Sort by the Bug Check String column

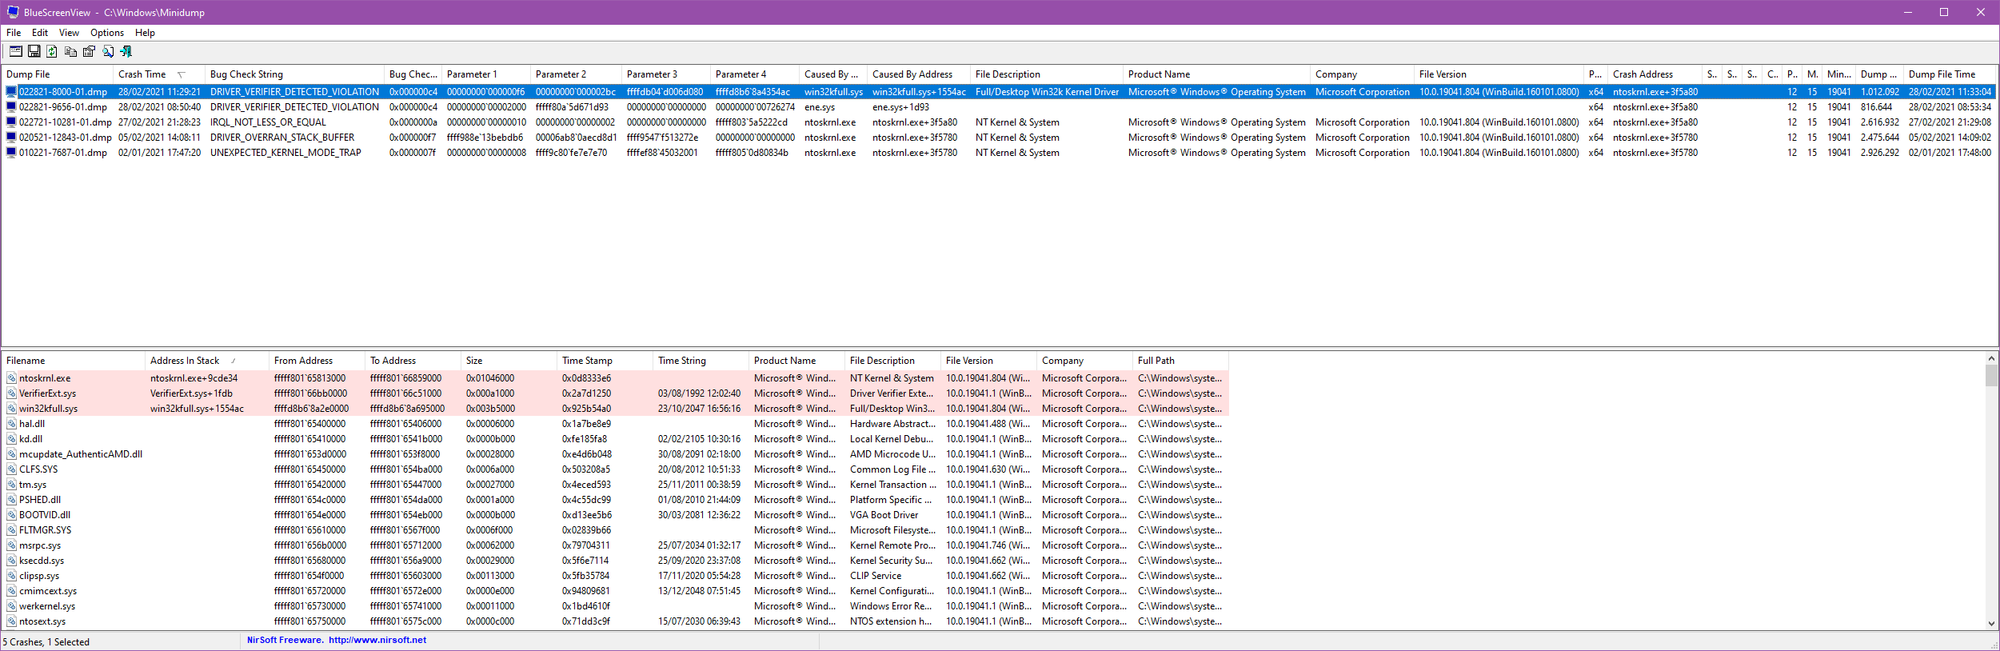click(x=295, y=74)
